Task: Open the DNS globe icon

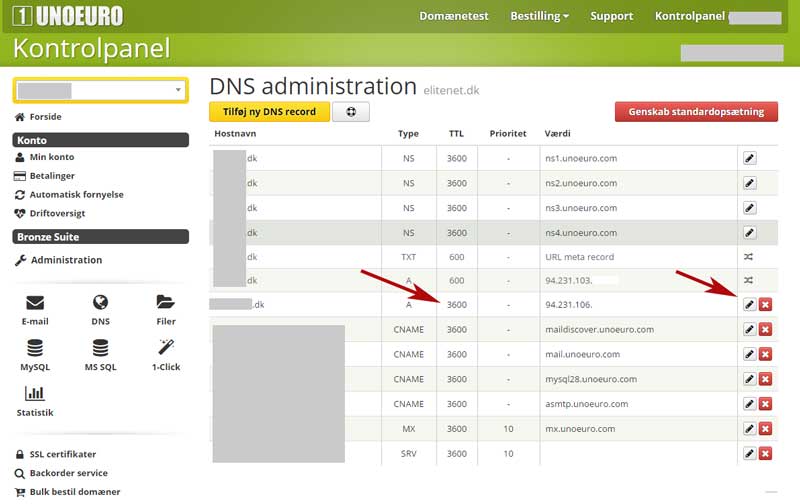Action: (100, 303)
